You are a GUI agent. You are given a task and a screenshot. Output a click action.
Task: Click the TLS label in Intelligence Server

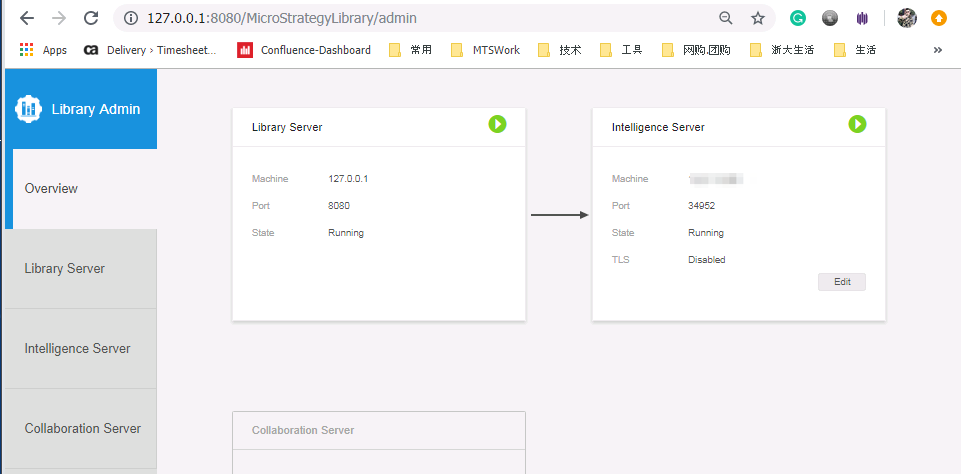(x=620, y=260)
